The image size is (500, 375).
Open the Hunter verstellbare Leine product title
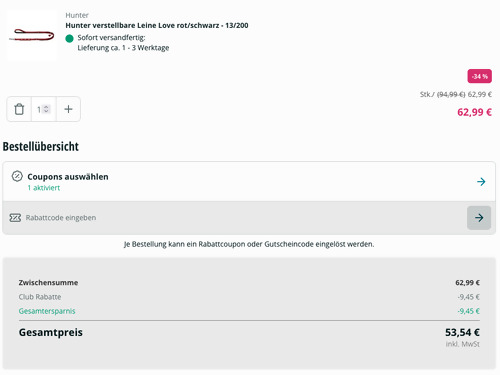[157, 25]
